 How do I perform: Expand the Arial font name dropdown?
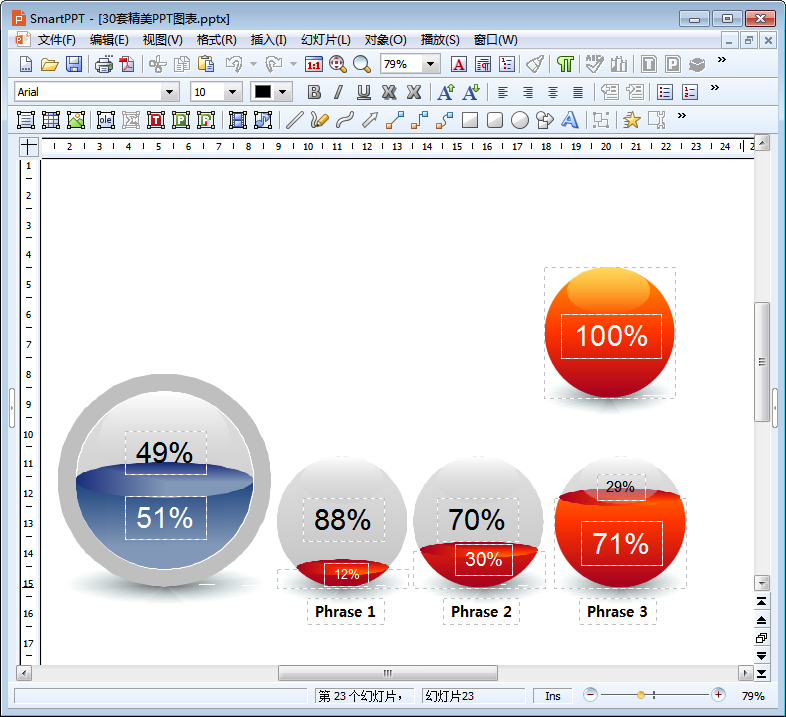click(x=169, y=92)
